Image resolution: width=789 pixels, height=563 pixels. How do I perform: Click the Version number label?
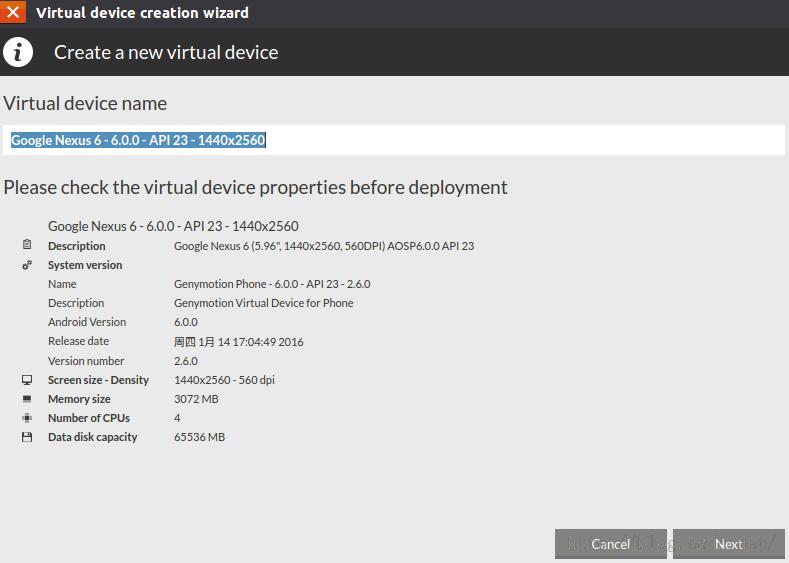point(86,361)
